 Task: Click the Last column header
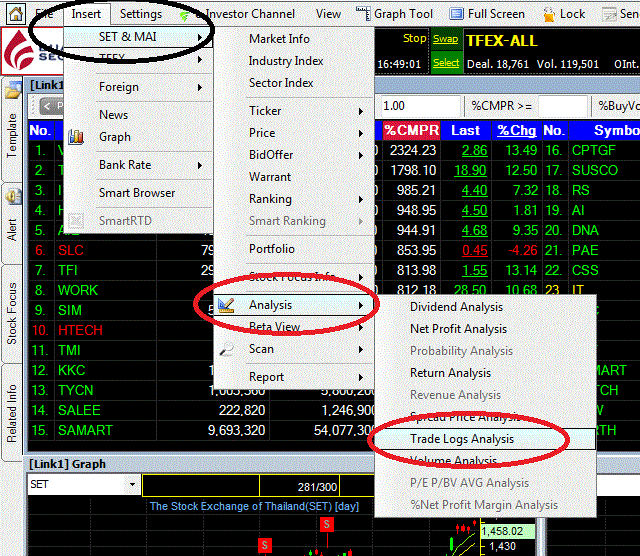pyautogui.click(x=465, y=131)
